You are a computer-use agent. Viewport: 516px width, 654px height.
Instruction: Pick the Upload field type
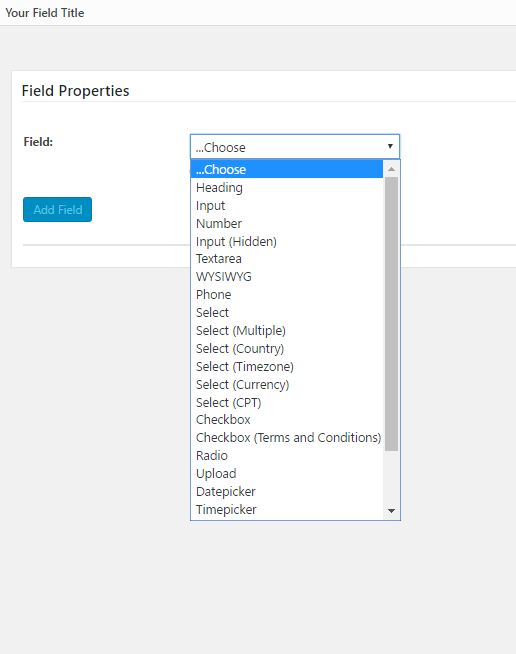pos(287,473)
